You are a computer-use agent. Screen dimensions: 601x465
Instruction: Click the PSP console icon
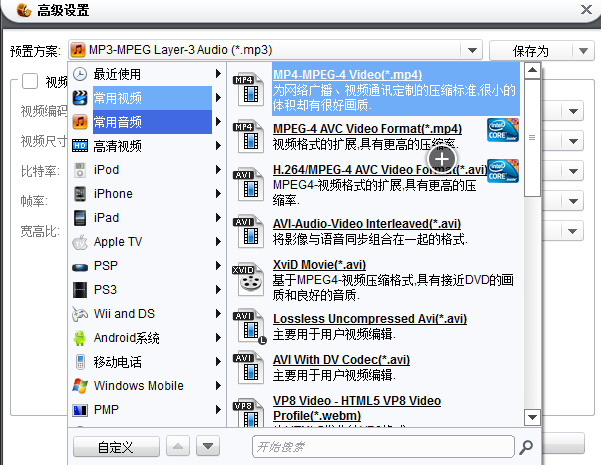(x=80, y=267)
